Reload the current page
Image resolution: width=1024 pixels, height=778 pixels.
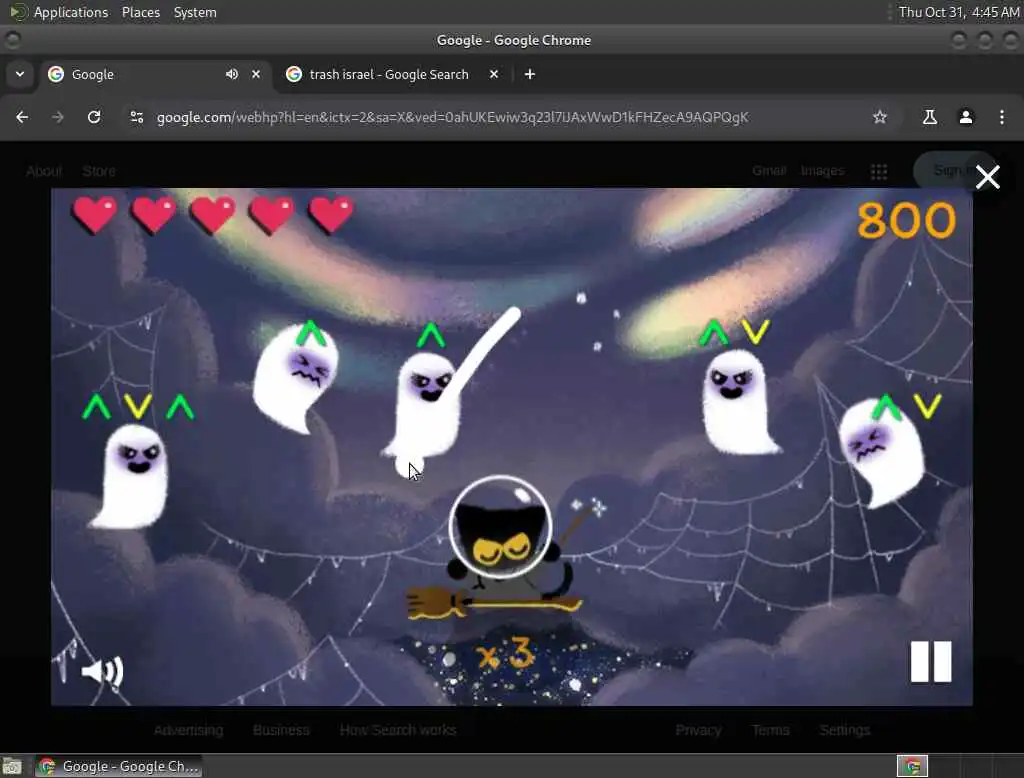[94, 117]
